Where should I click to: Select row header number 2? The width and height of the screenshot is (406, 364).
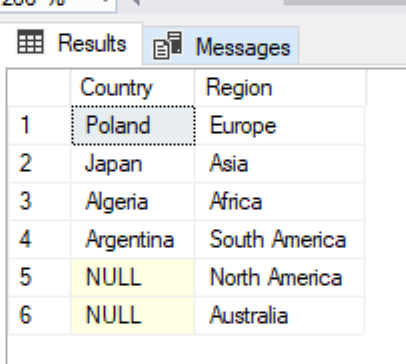click(x=39, y=164)
